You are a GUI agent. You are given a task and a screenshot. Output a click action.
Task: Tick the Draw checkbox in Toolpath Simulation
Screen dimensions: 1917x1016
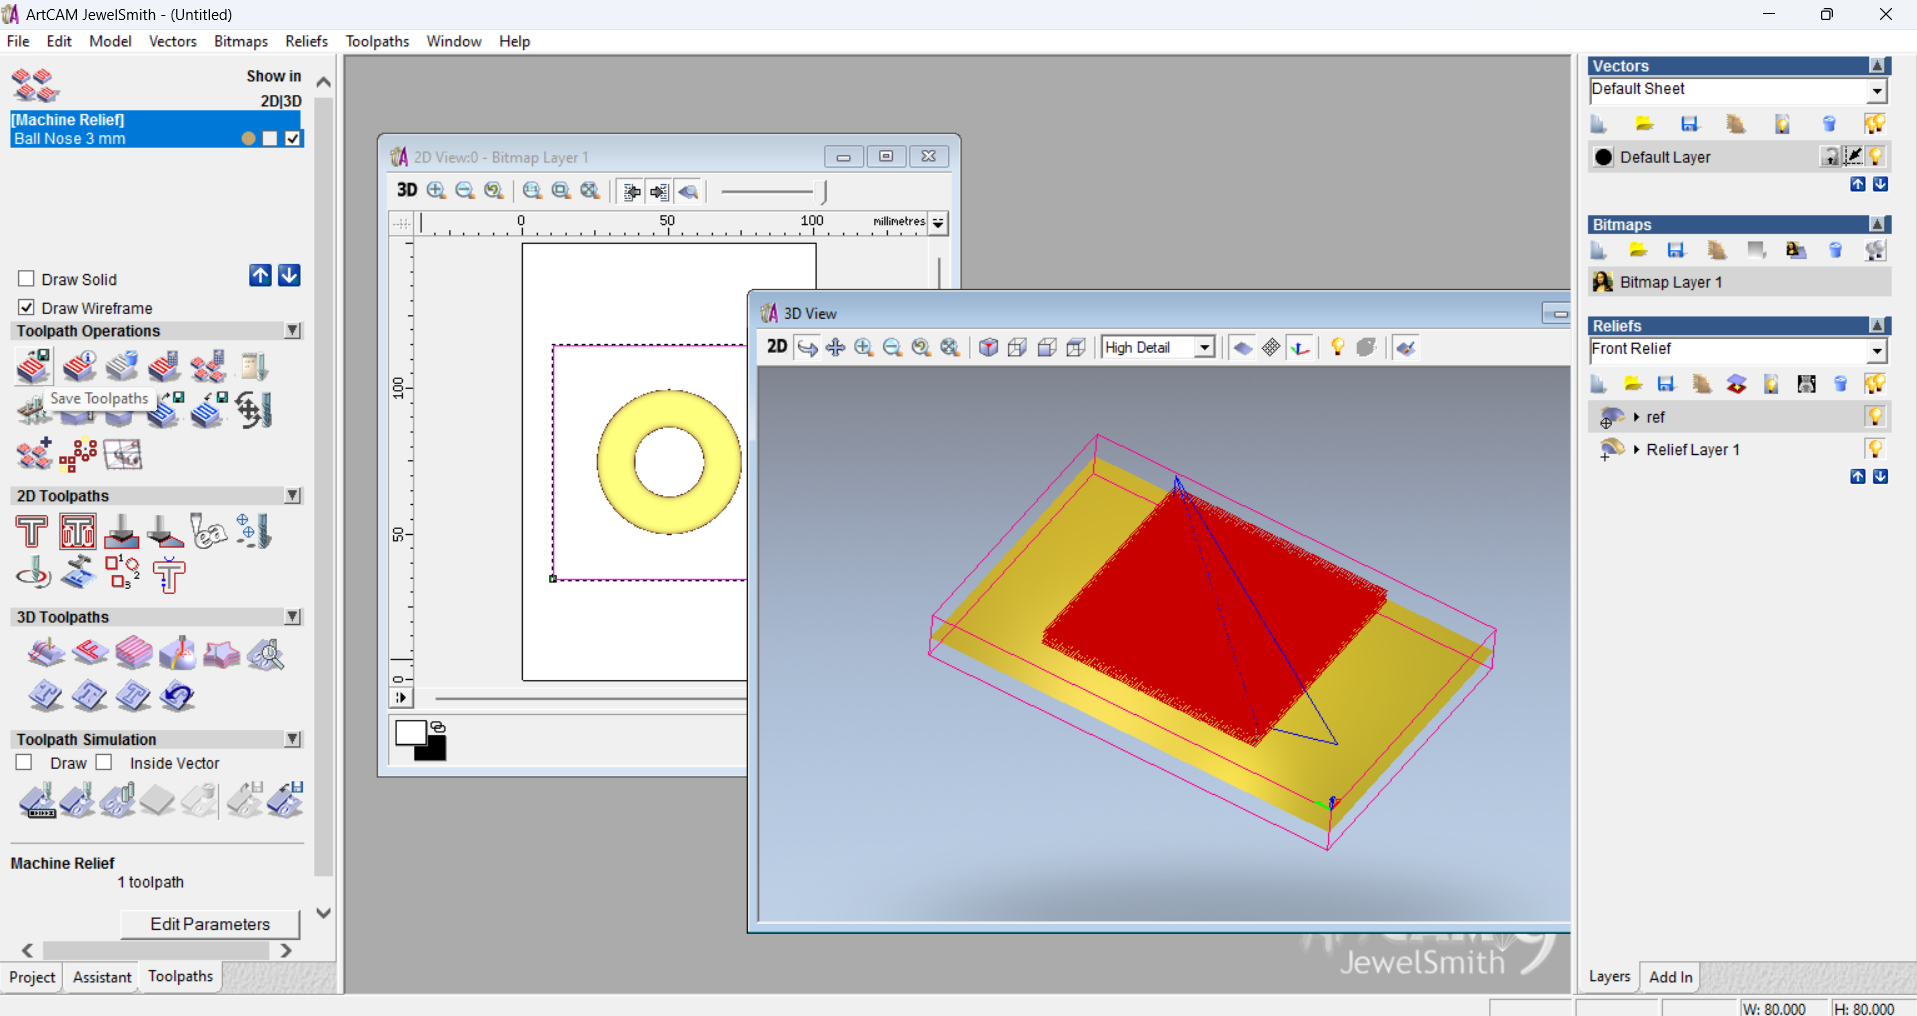[x=24, y=763]
